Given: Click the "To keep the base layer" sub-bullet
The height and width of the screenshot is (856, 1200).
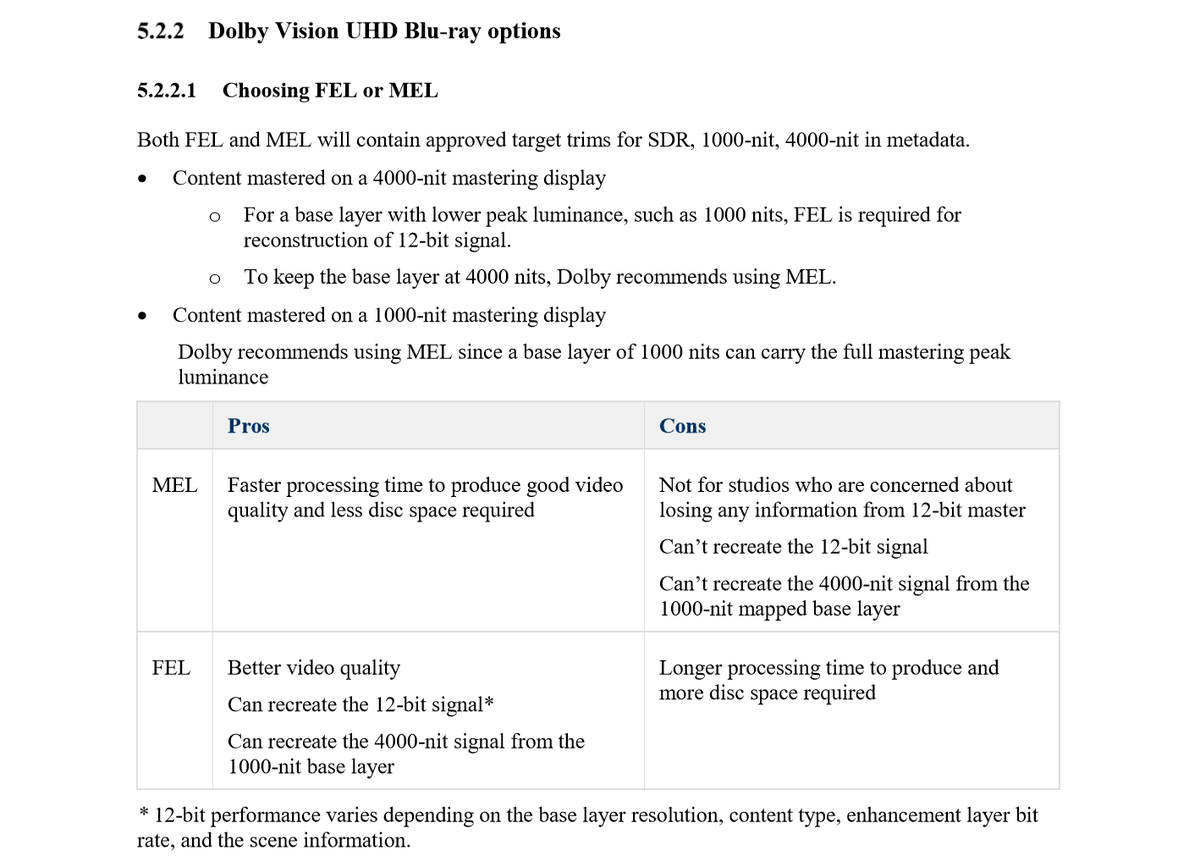Looking at the screenshot, I should [x=539, y=277].
